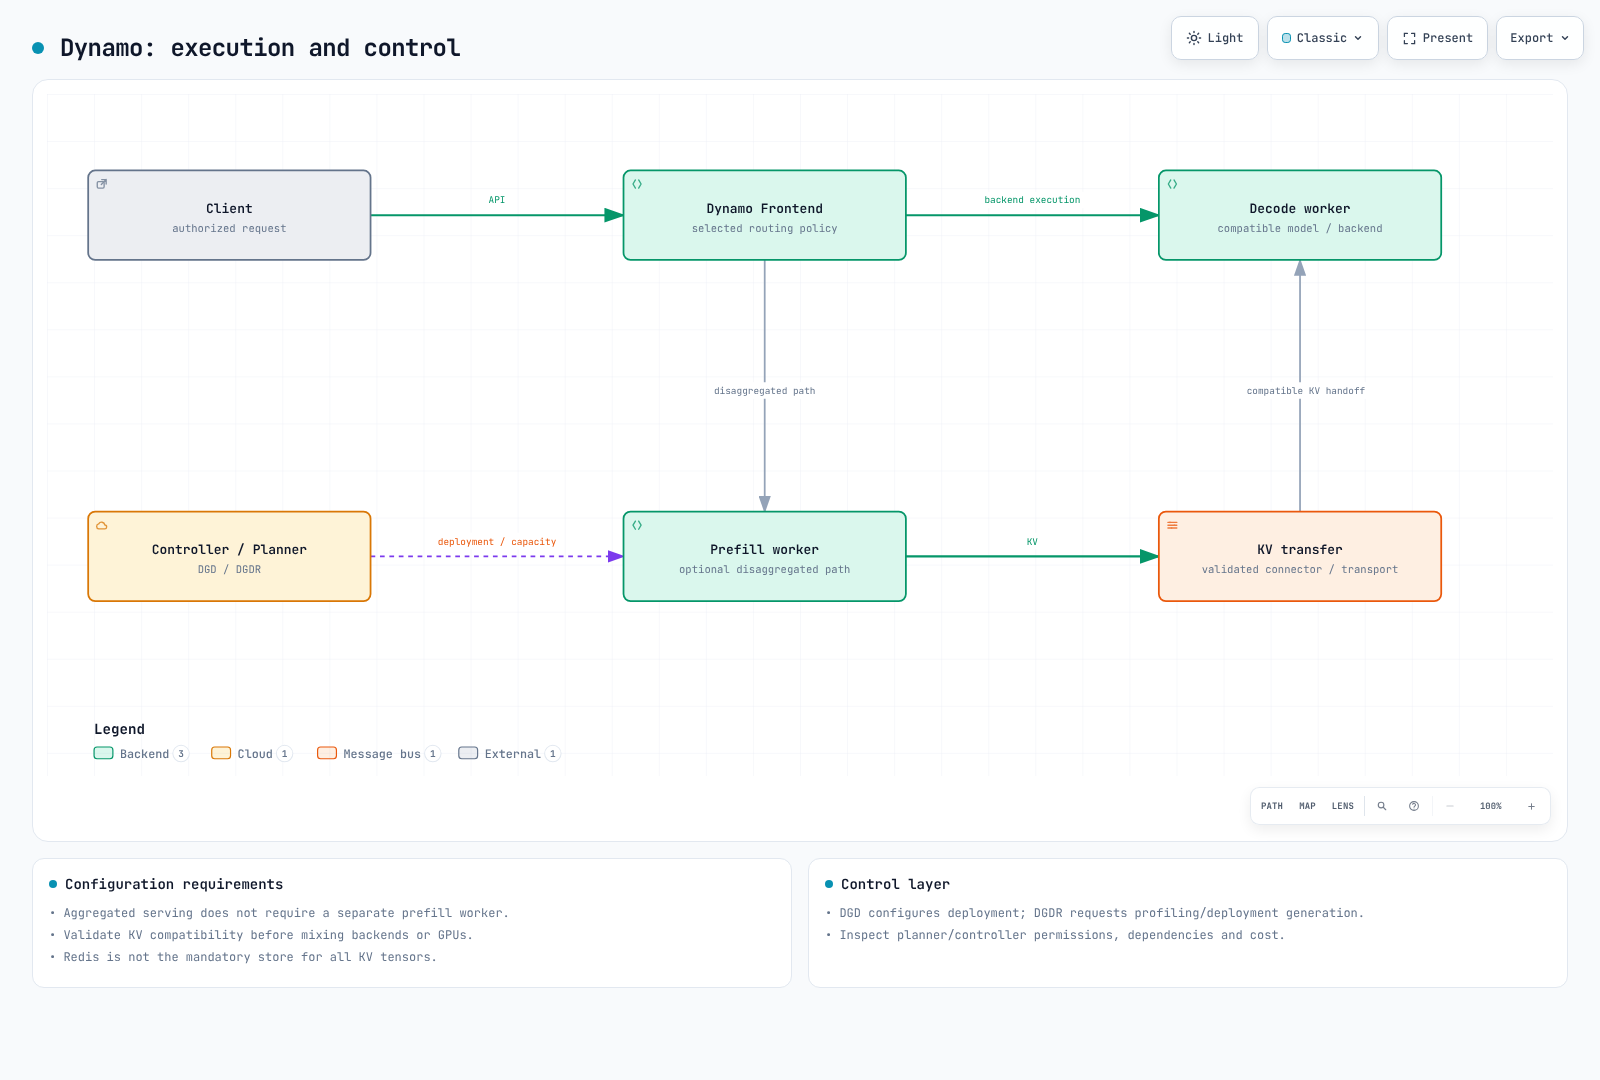The height and width of the screenshot is (1080, 1600).
Task: Click the disaggregated path edge label
Action: pos(765,391)
